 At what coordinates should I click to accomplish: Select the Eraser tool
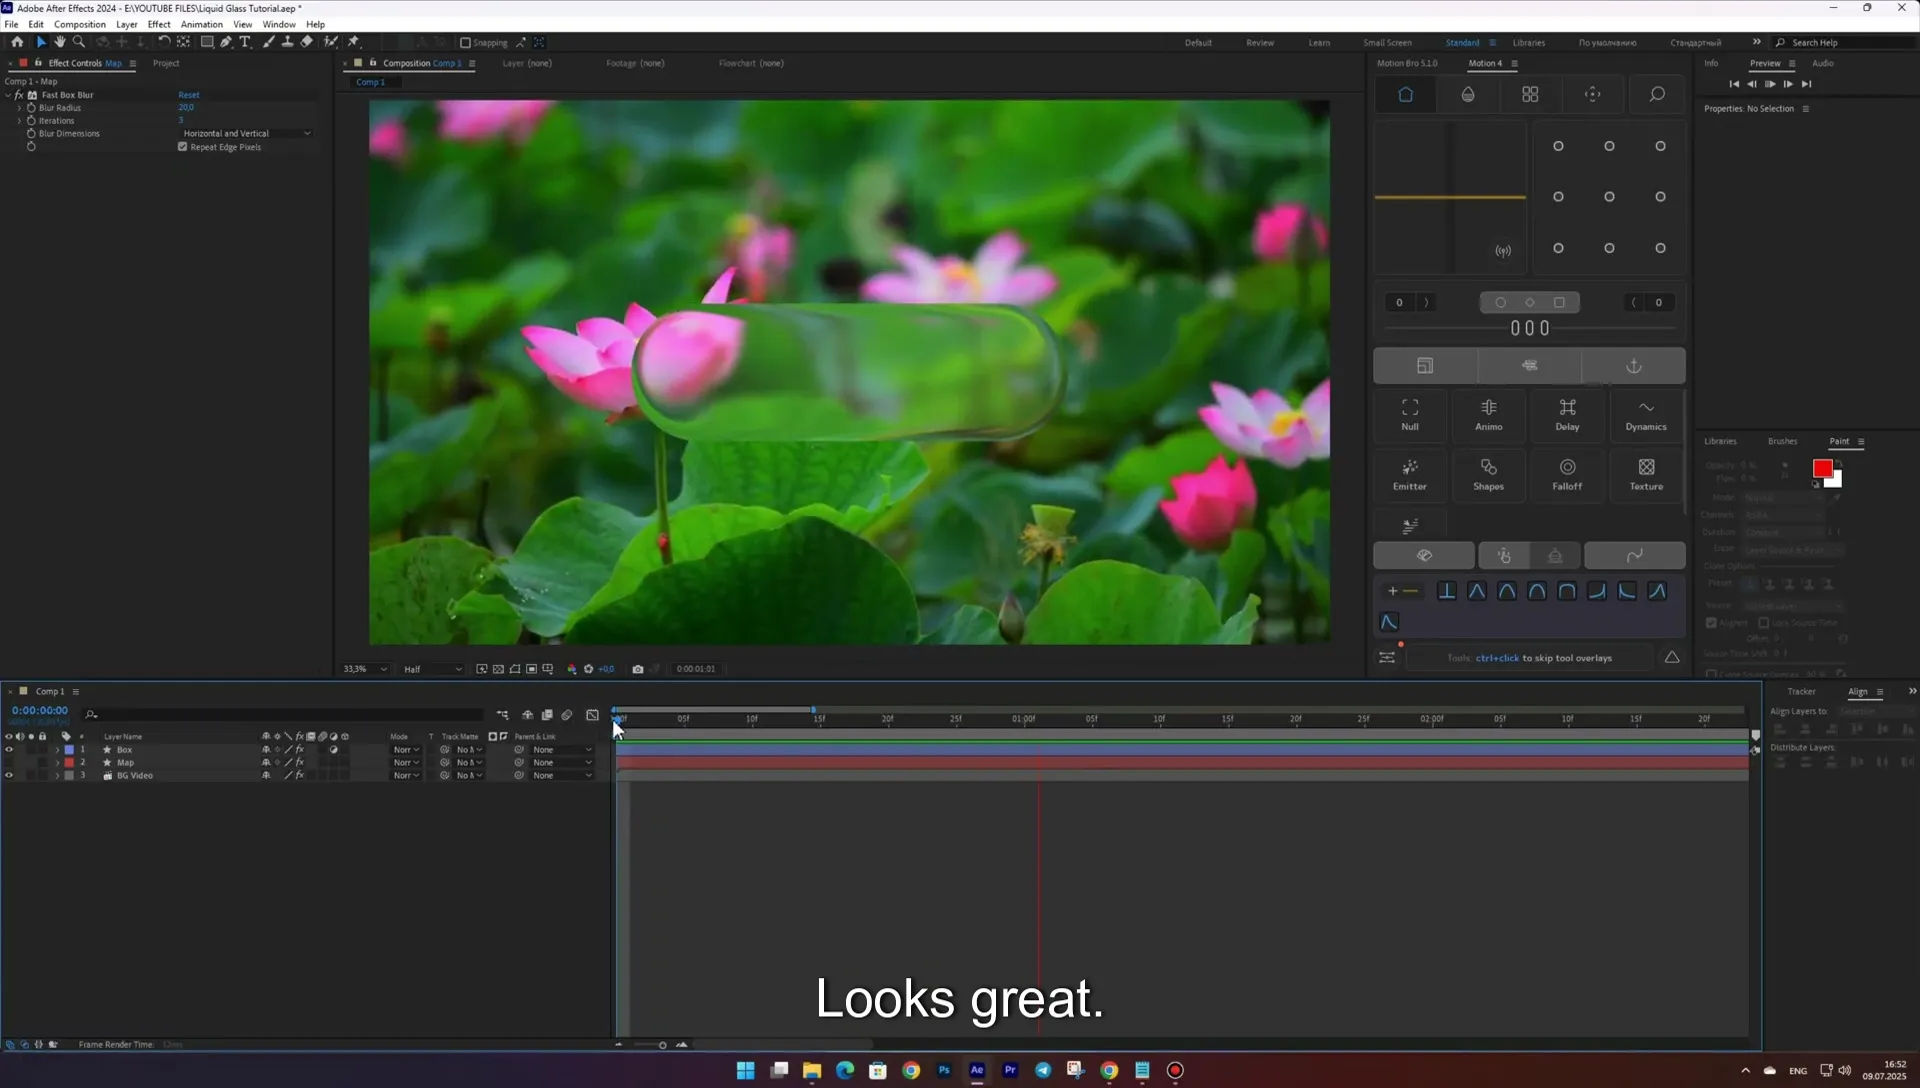tap(307, 42)
